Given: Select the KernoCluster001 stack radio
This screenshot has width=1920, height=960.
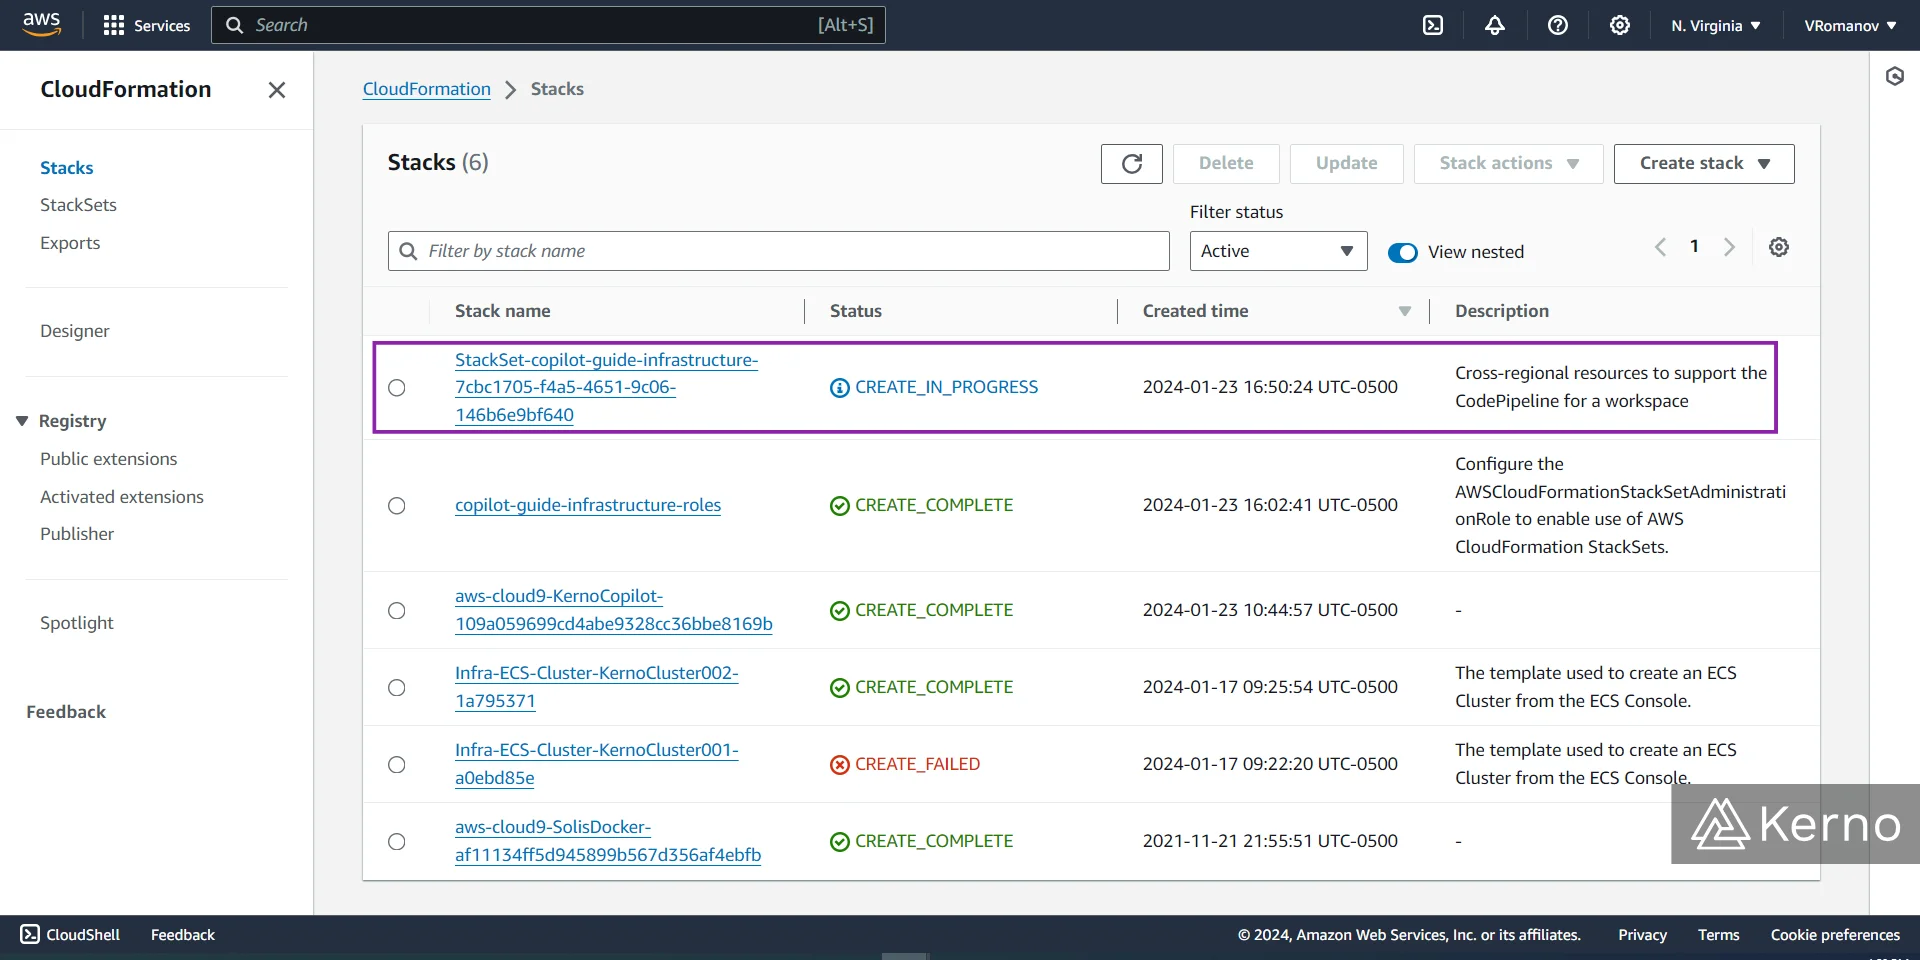Looking at the screenshot, I should click(x=397, y=765).
